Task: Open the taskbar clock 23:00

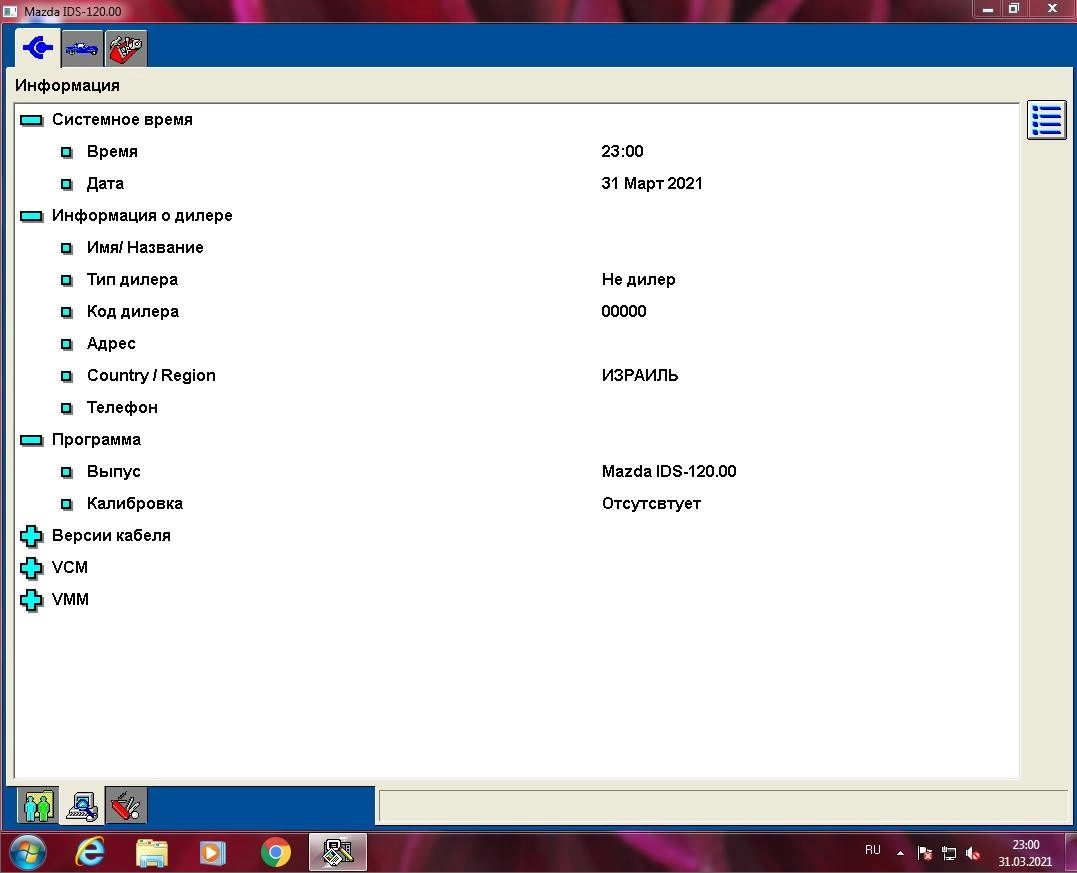Action: pyautogui.click(x=1025, y=853)
